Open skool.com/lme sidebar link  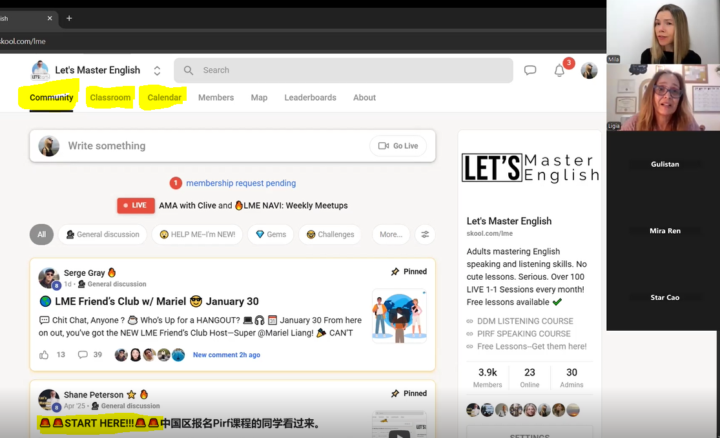pyautogui.click(x=489, y=233)
